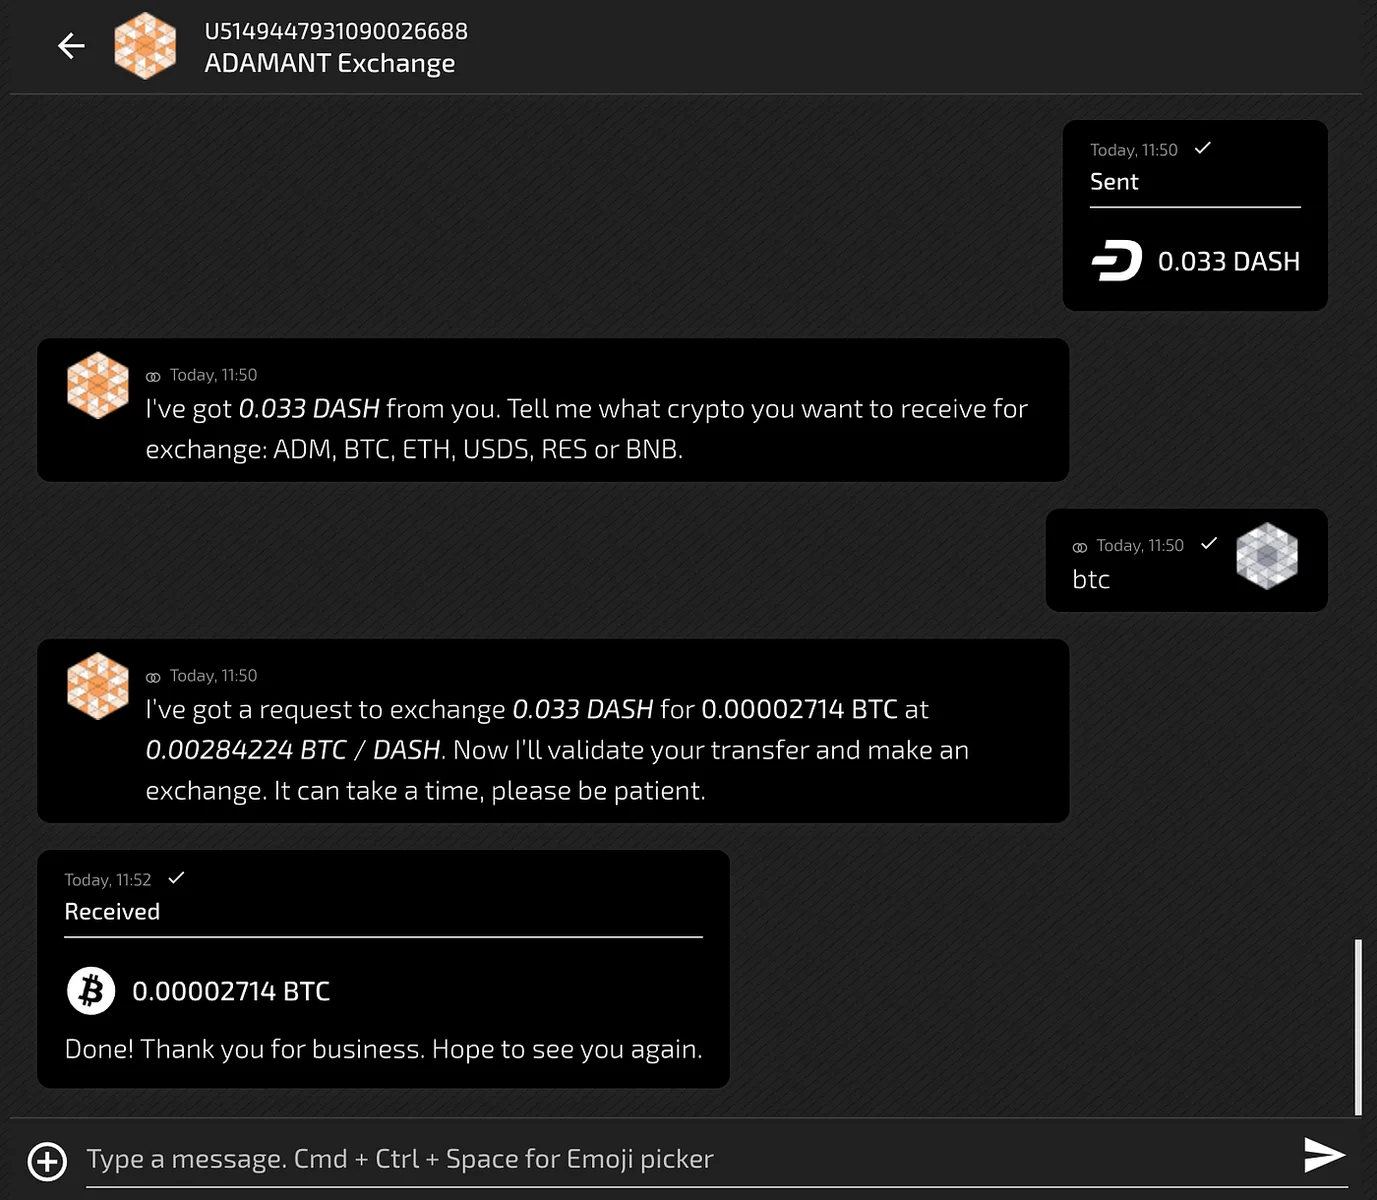This screenshot has width=1377, height=1200.
Task: Click the Dash logo in Sent transaction
Action: click(1117, 261)
